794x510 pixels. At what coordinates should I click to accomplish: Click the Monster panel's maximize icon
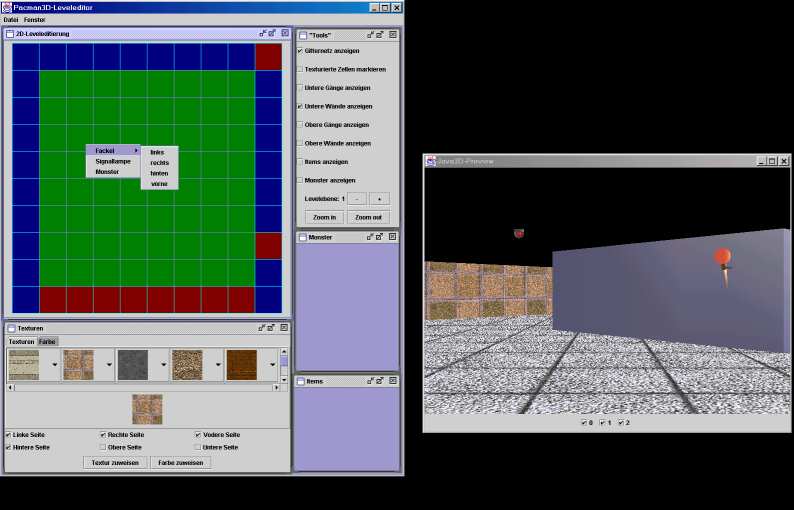380,237
